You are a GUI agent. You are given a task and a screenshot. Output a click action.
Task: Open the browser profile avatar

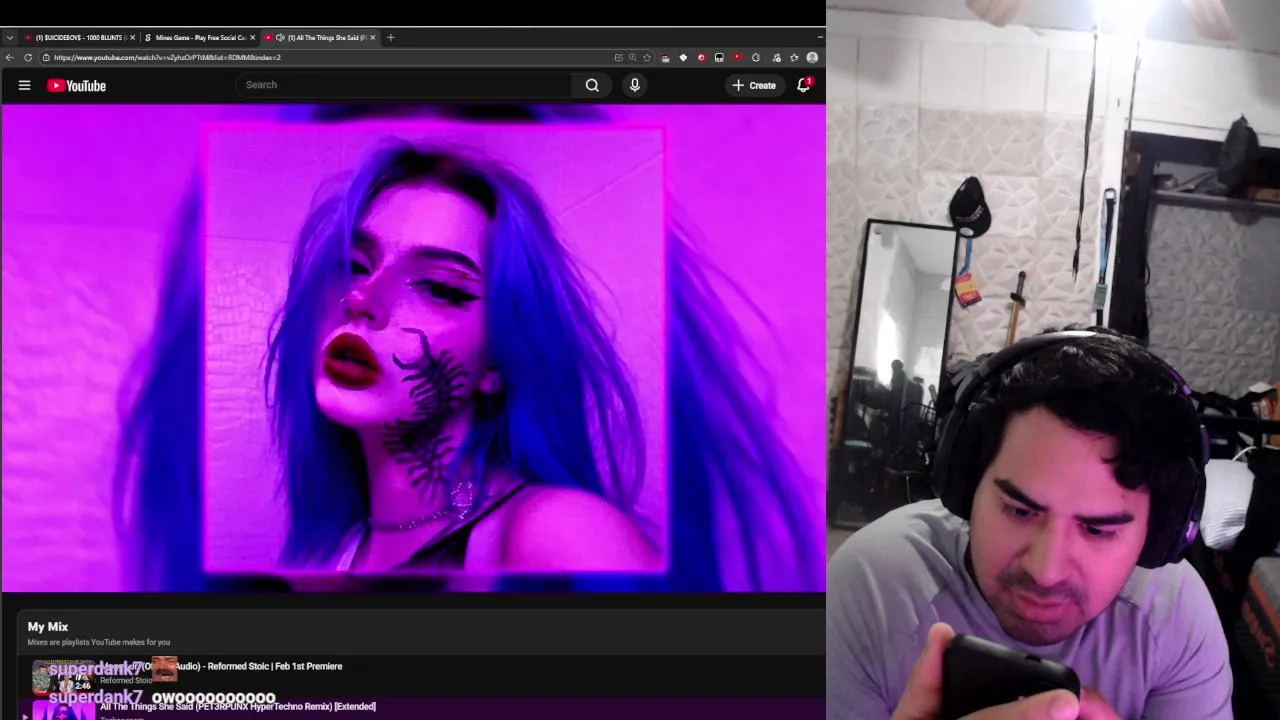click(x=812, y=57)
